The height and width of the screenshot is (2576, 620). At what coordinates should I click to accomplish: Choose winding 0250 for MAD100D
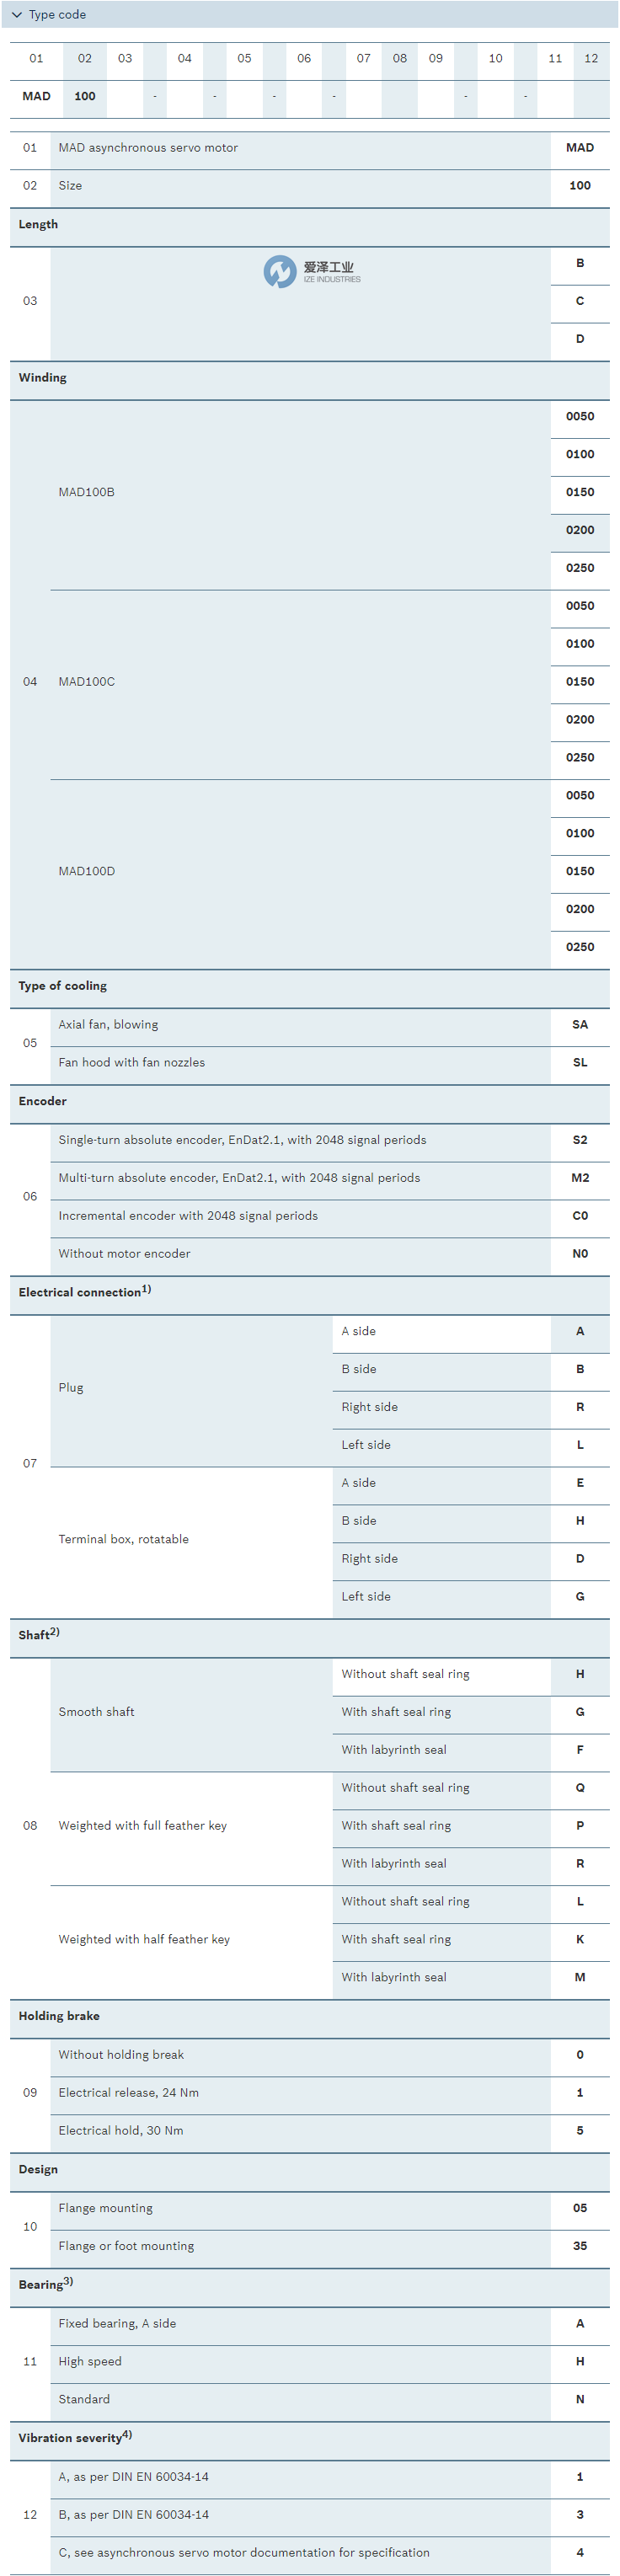pyautogui.click(x=580, y=947)
